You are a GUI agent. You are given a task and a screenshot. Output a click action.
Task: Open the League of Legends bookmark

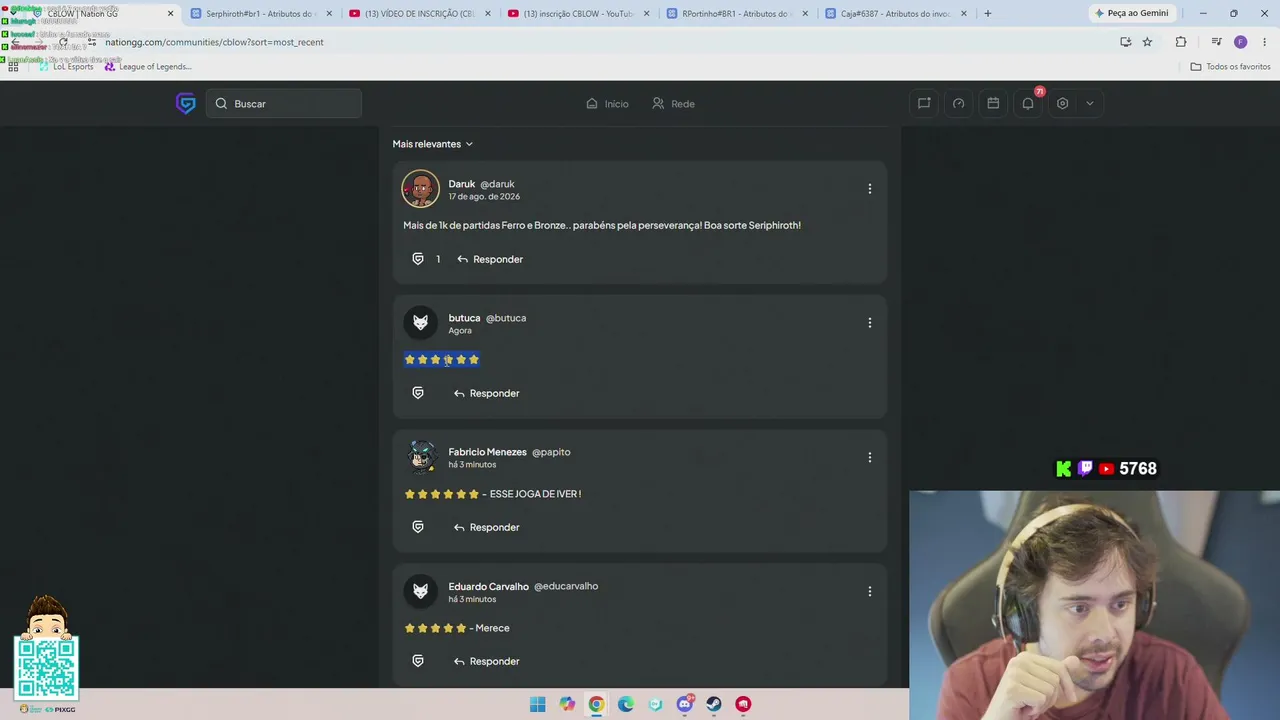[x=148, y=67]
